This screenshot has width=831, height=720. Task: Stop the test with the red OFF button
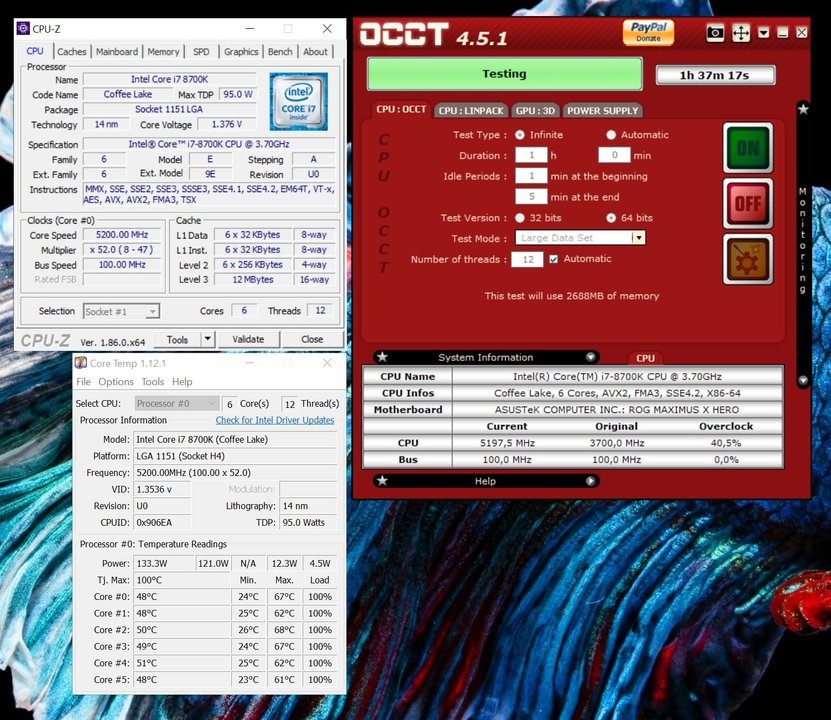[x=748, y=203]
